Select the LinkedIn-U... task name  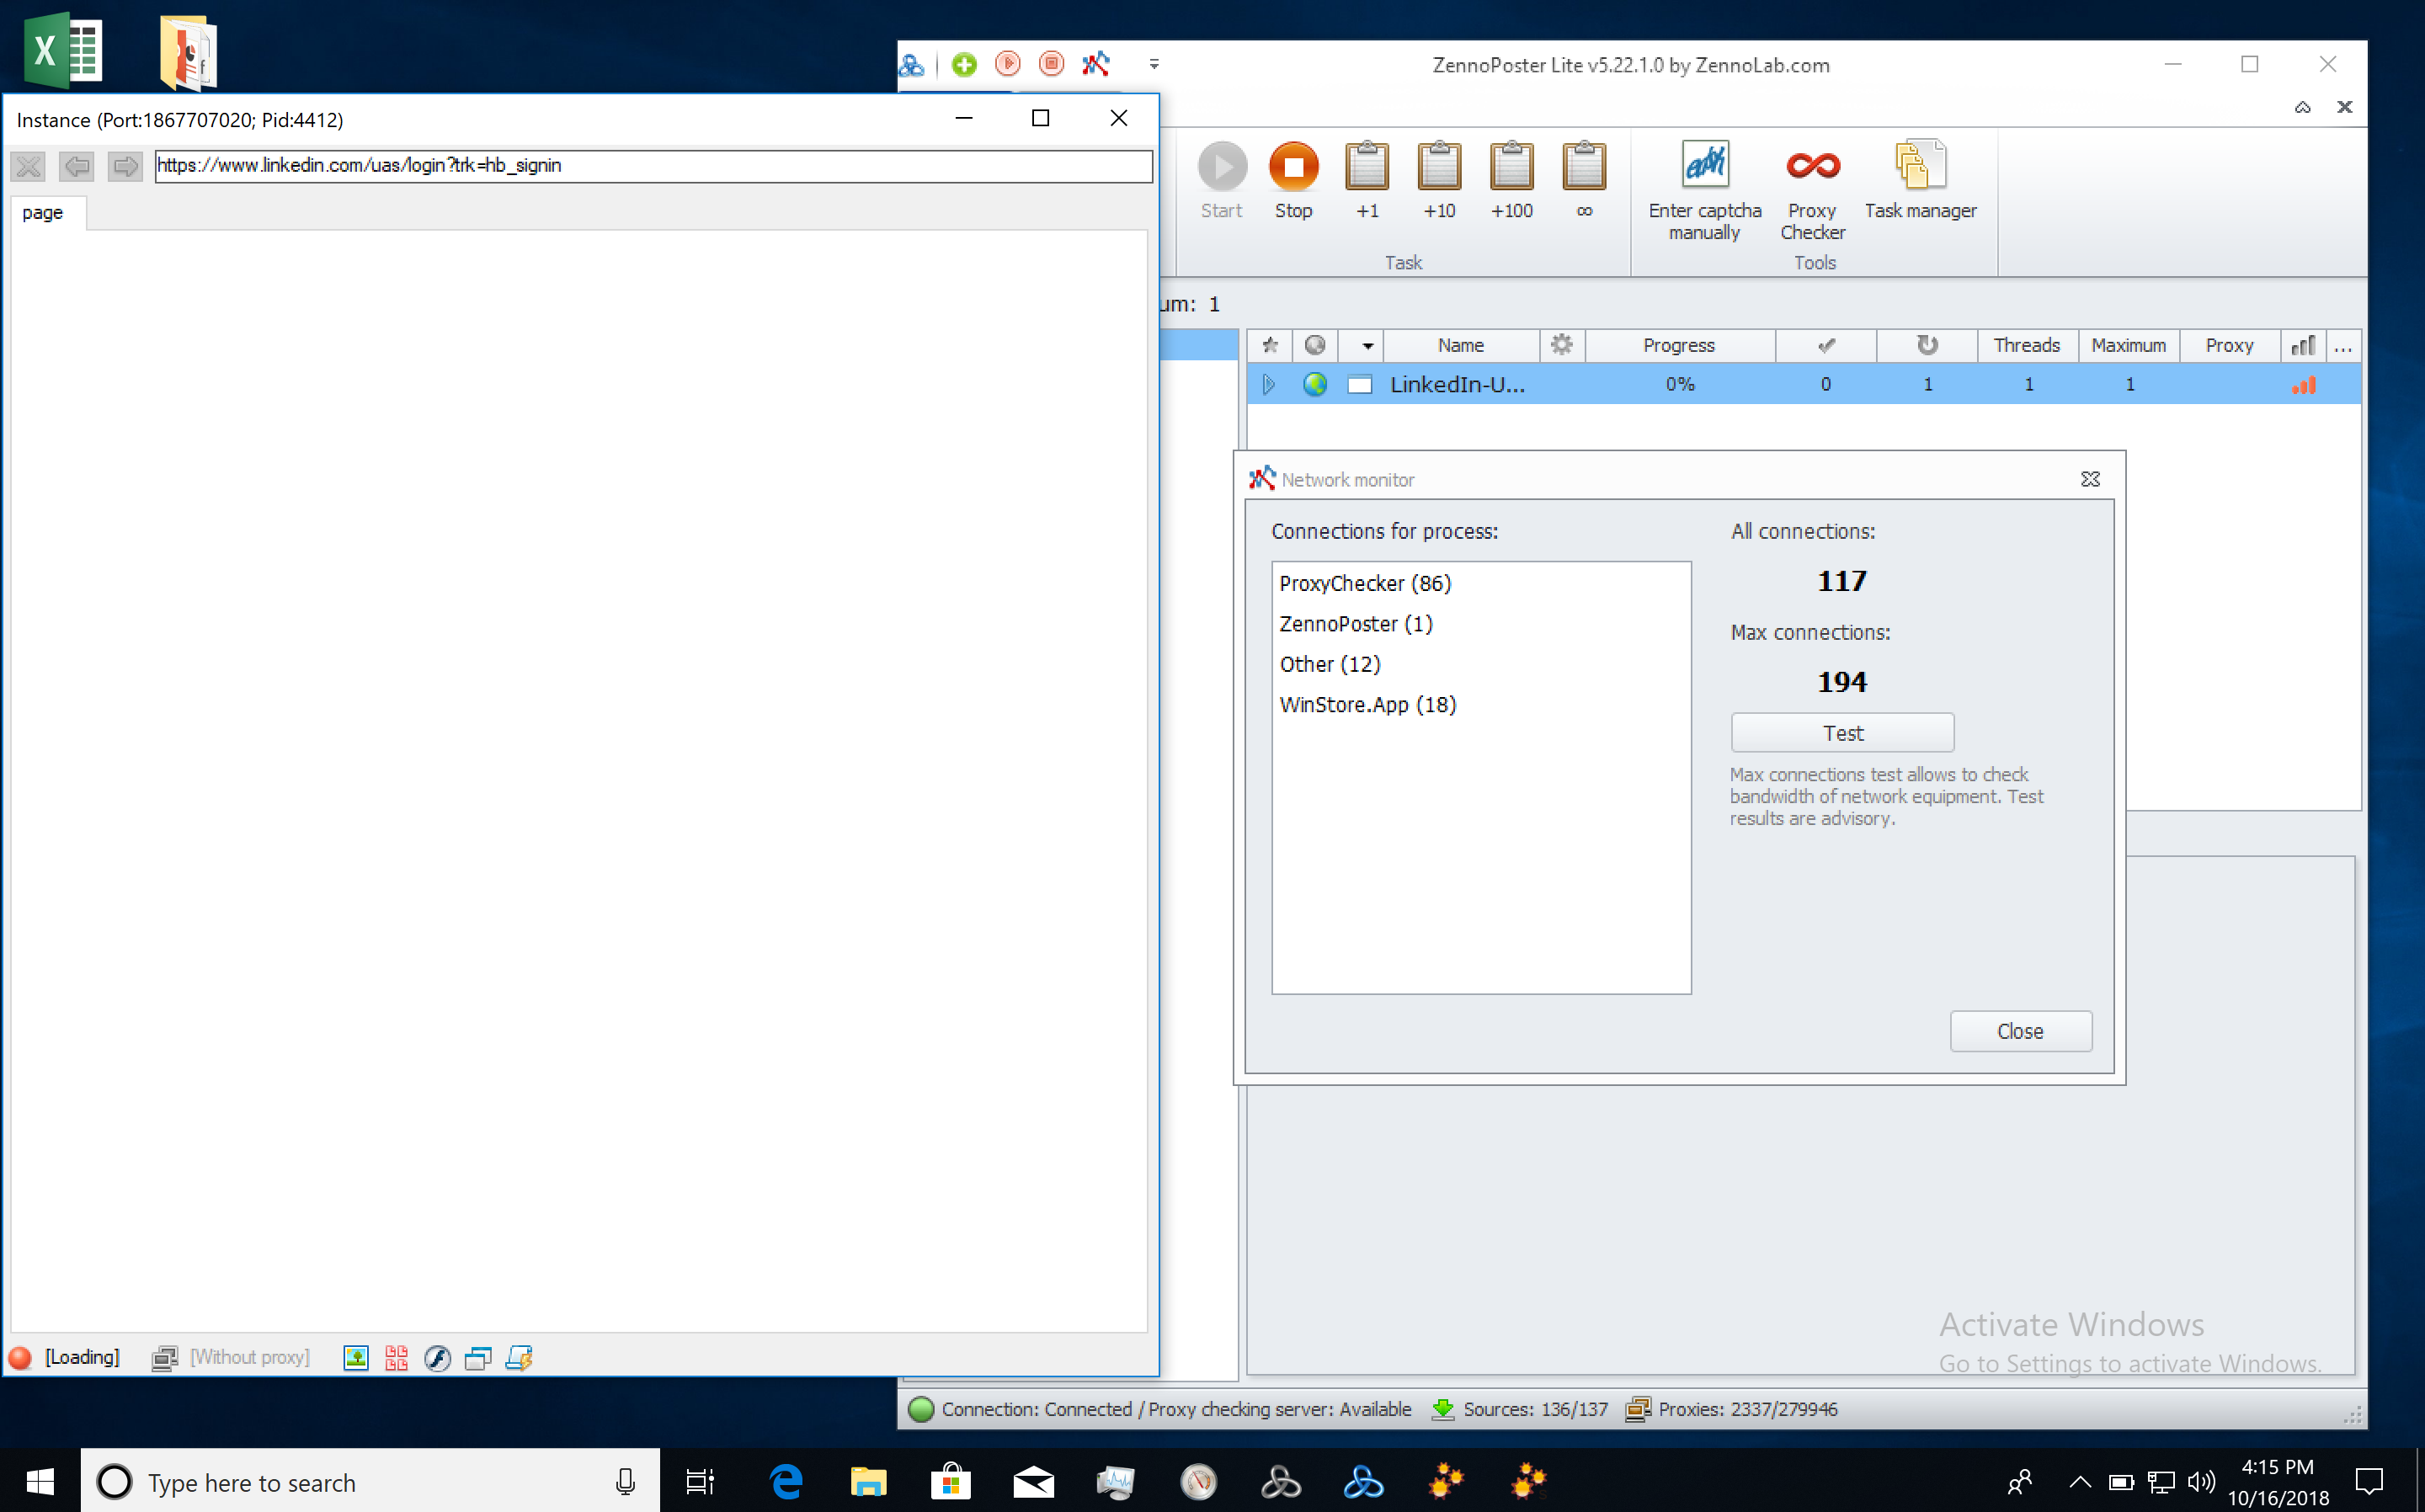[x=1457, y=384]
